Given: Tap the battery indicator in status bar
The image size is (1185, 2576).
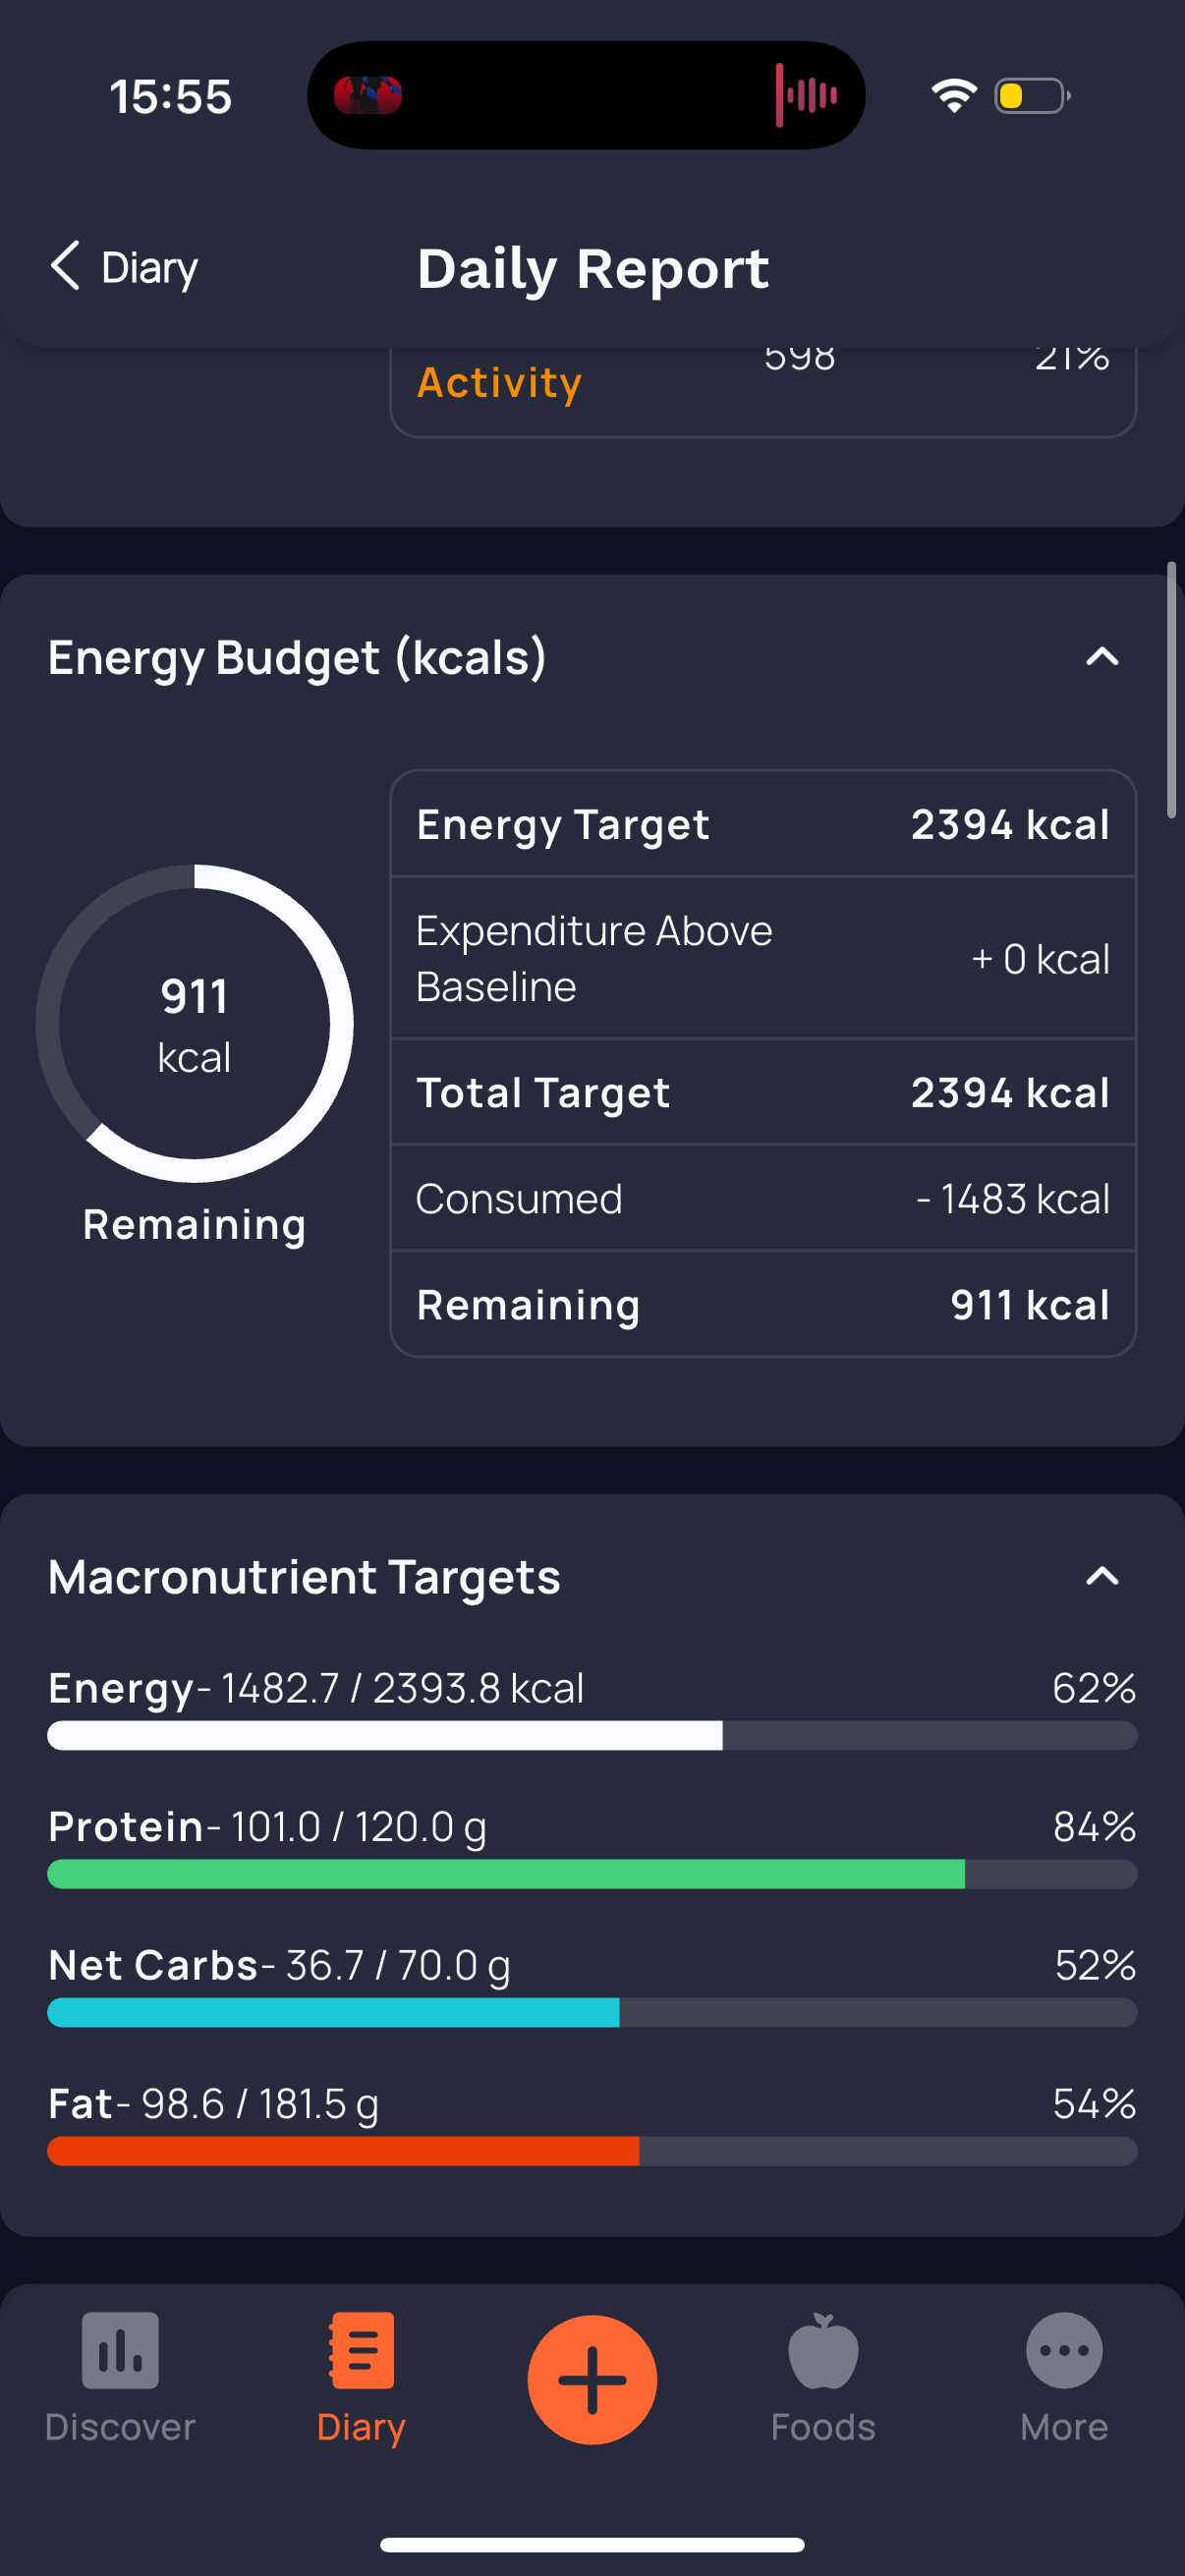Looking at the screenshot, I should pos(1032,96).
